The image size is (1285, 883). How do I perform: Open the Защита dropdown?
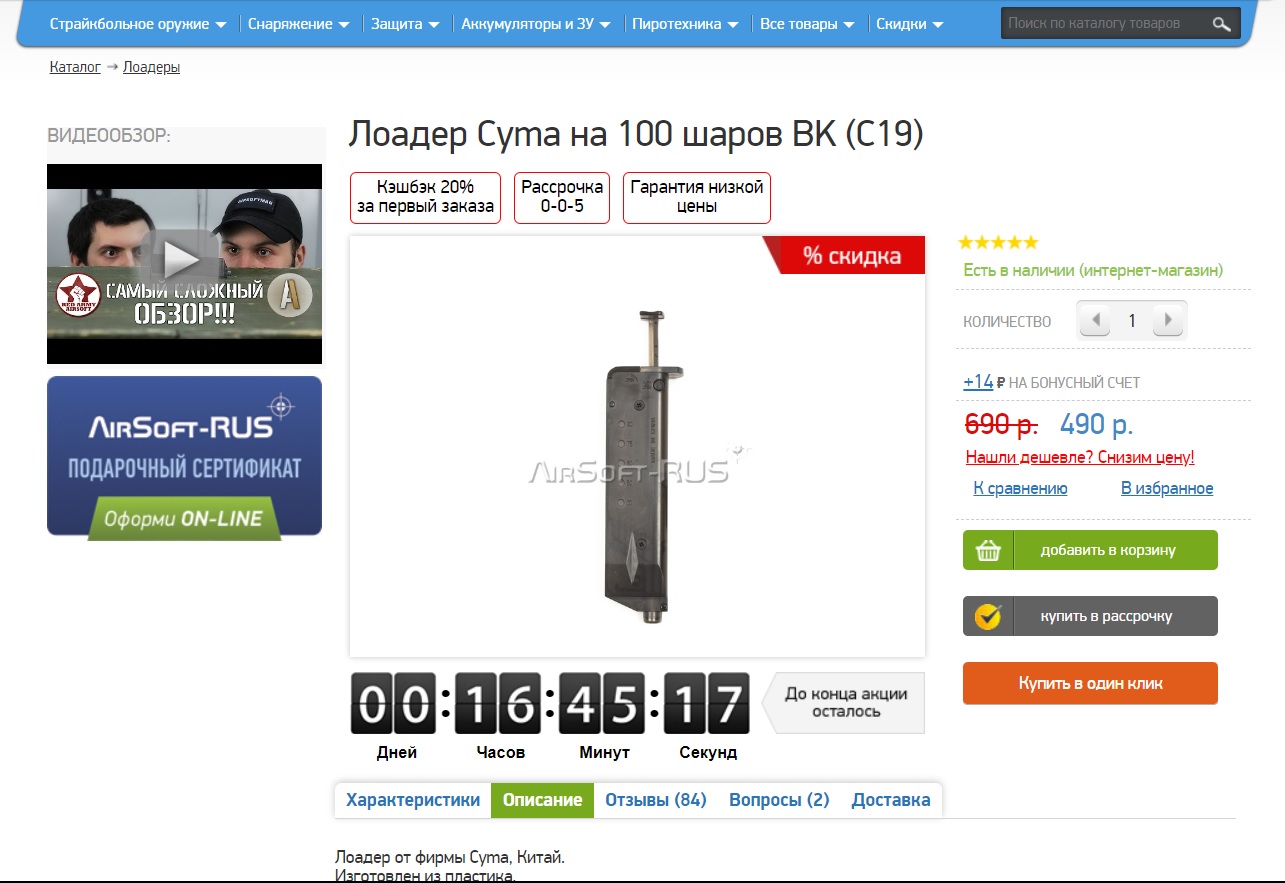coord(405,24)
